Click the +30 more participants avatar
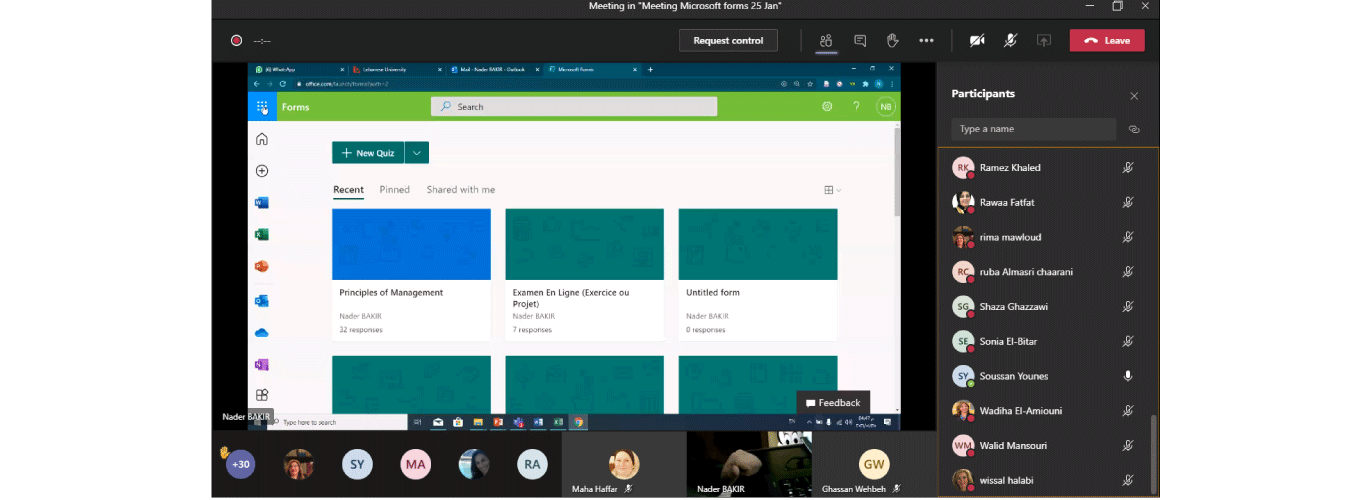This screenshot has width=1366, height=500. pos(240,464)
